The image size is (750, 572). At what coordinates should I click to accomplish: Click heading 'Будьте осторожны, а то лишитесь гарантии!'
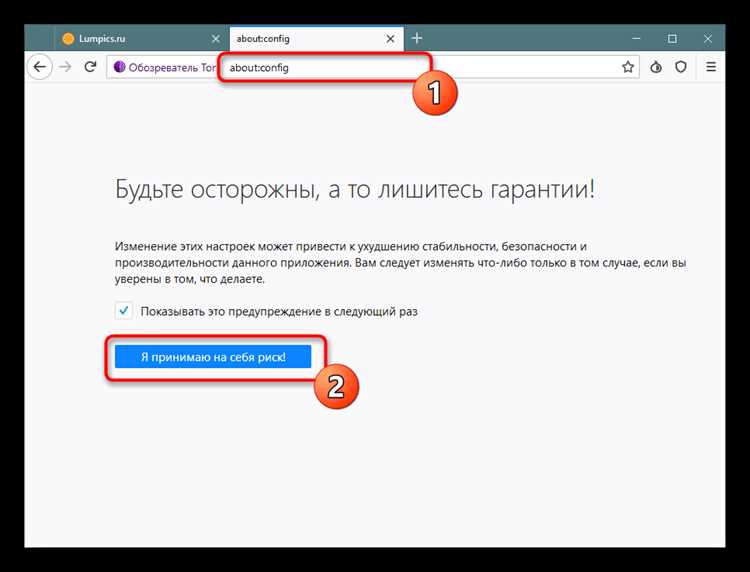coord(355,189)
